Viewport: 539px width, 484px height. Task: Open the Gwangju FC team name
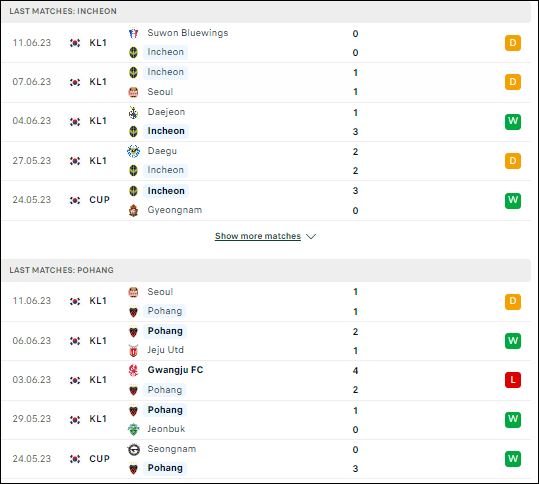tap(175, 370)
